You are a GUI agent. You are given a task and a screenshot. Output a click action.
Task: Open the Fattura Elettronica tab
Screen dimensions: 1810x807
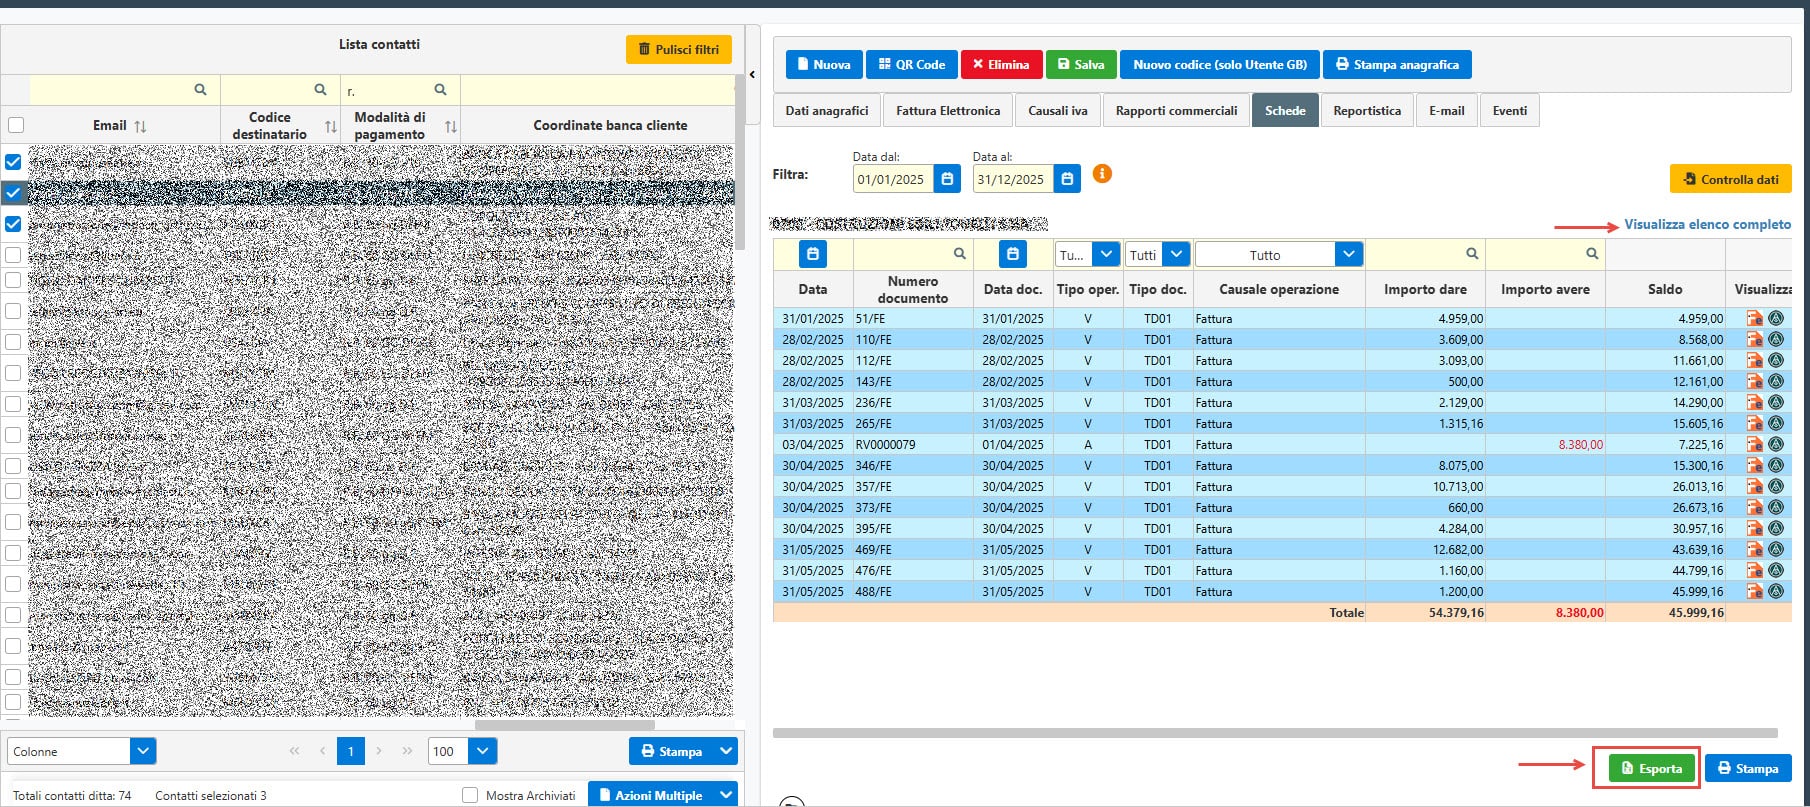click(947, 110)
